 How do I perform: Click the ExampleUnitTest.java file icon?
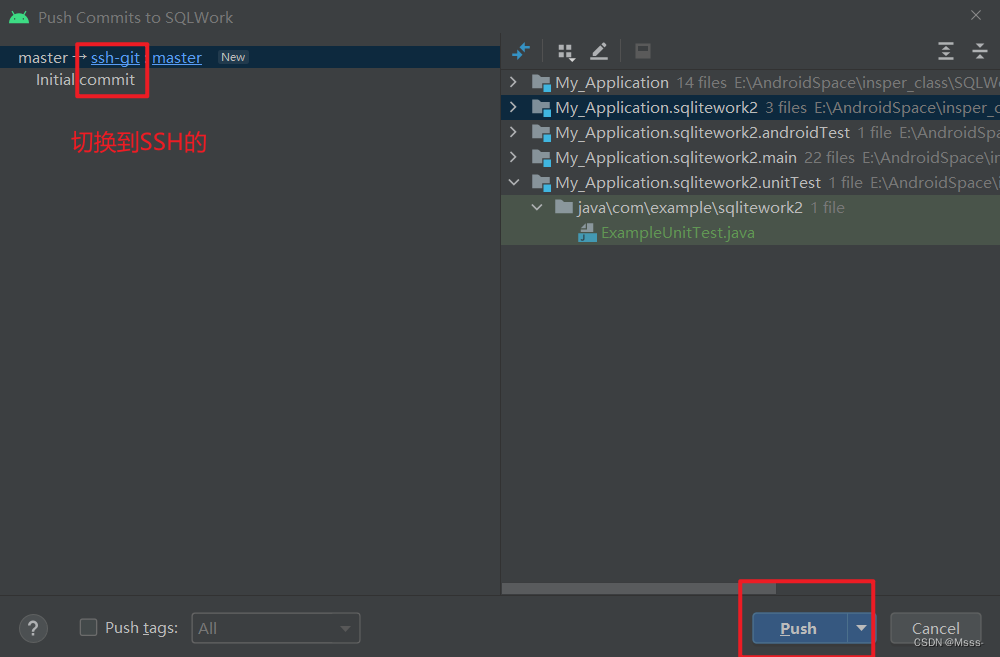[x=587, y=233]
